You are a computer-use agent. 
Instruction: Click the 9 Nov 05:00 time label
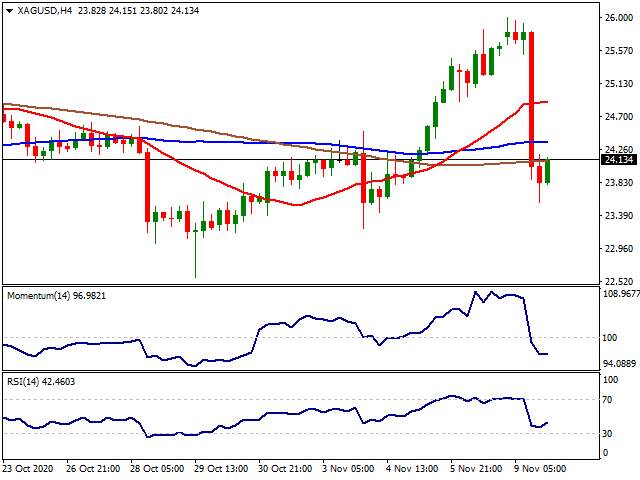542,468
